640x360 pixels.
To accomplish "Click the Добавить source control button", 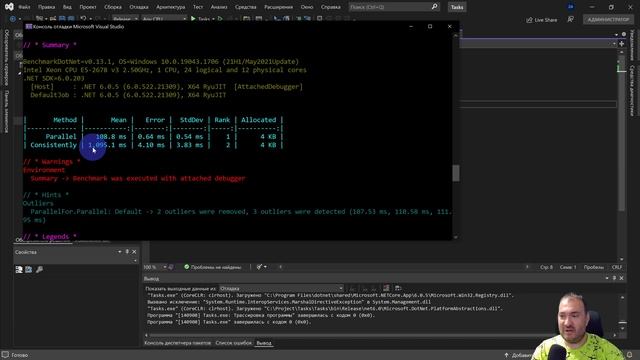I will coord(518,355).
